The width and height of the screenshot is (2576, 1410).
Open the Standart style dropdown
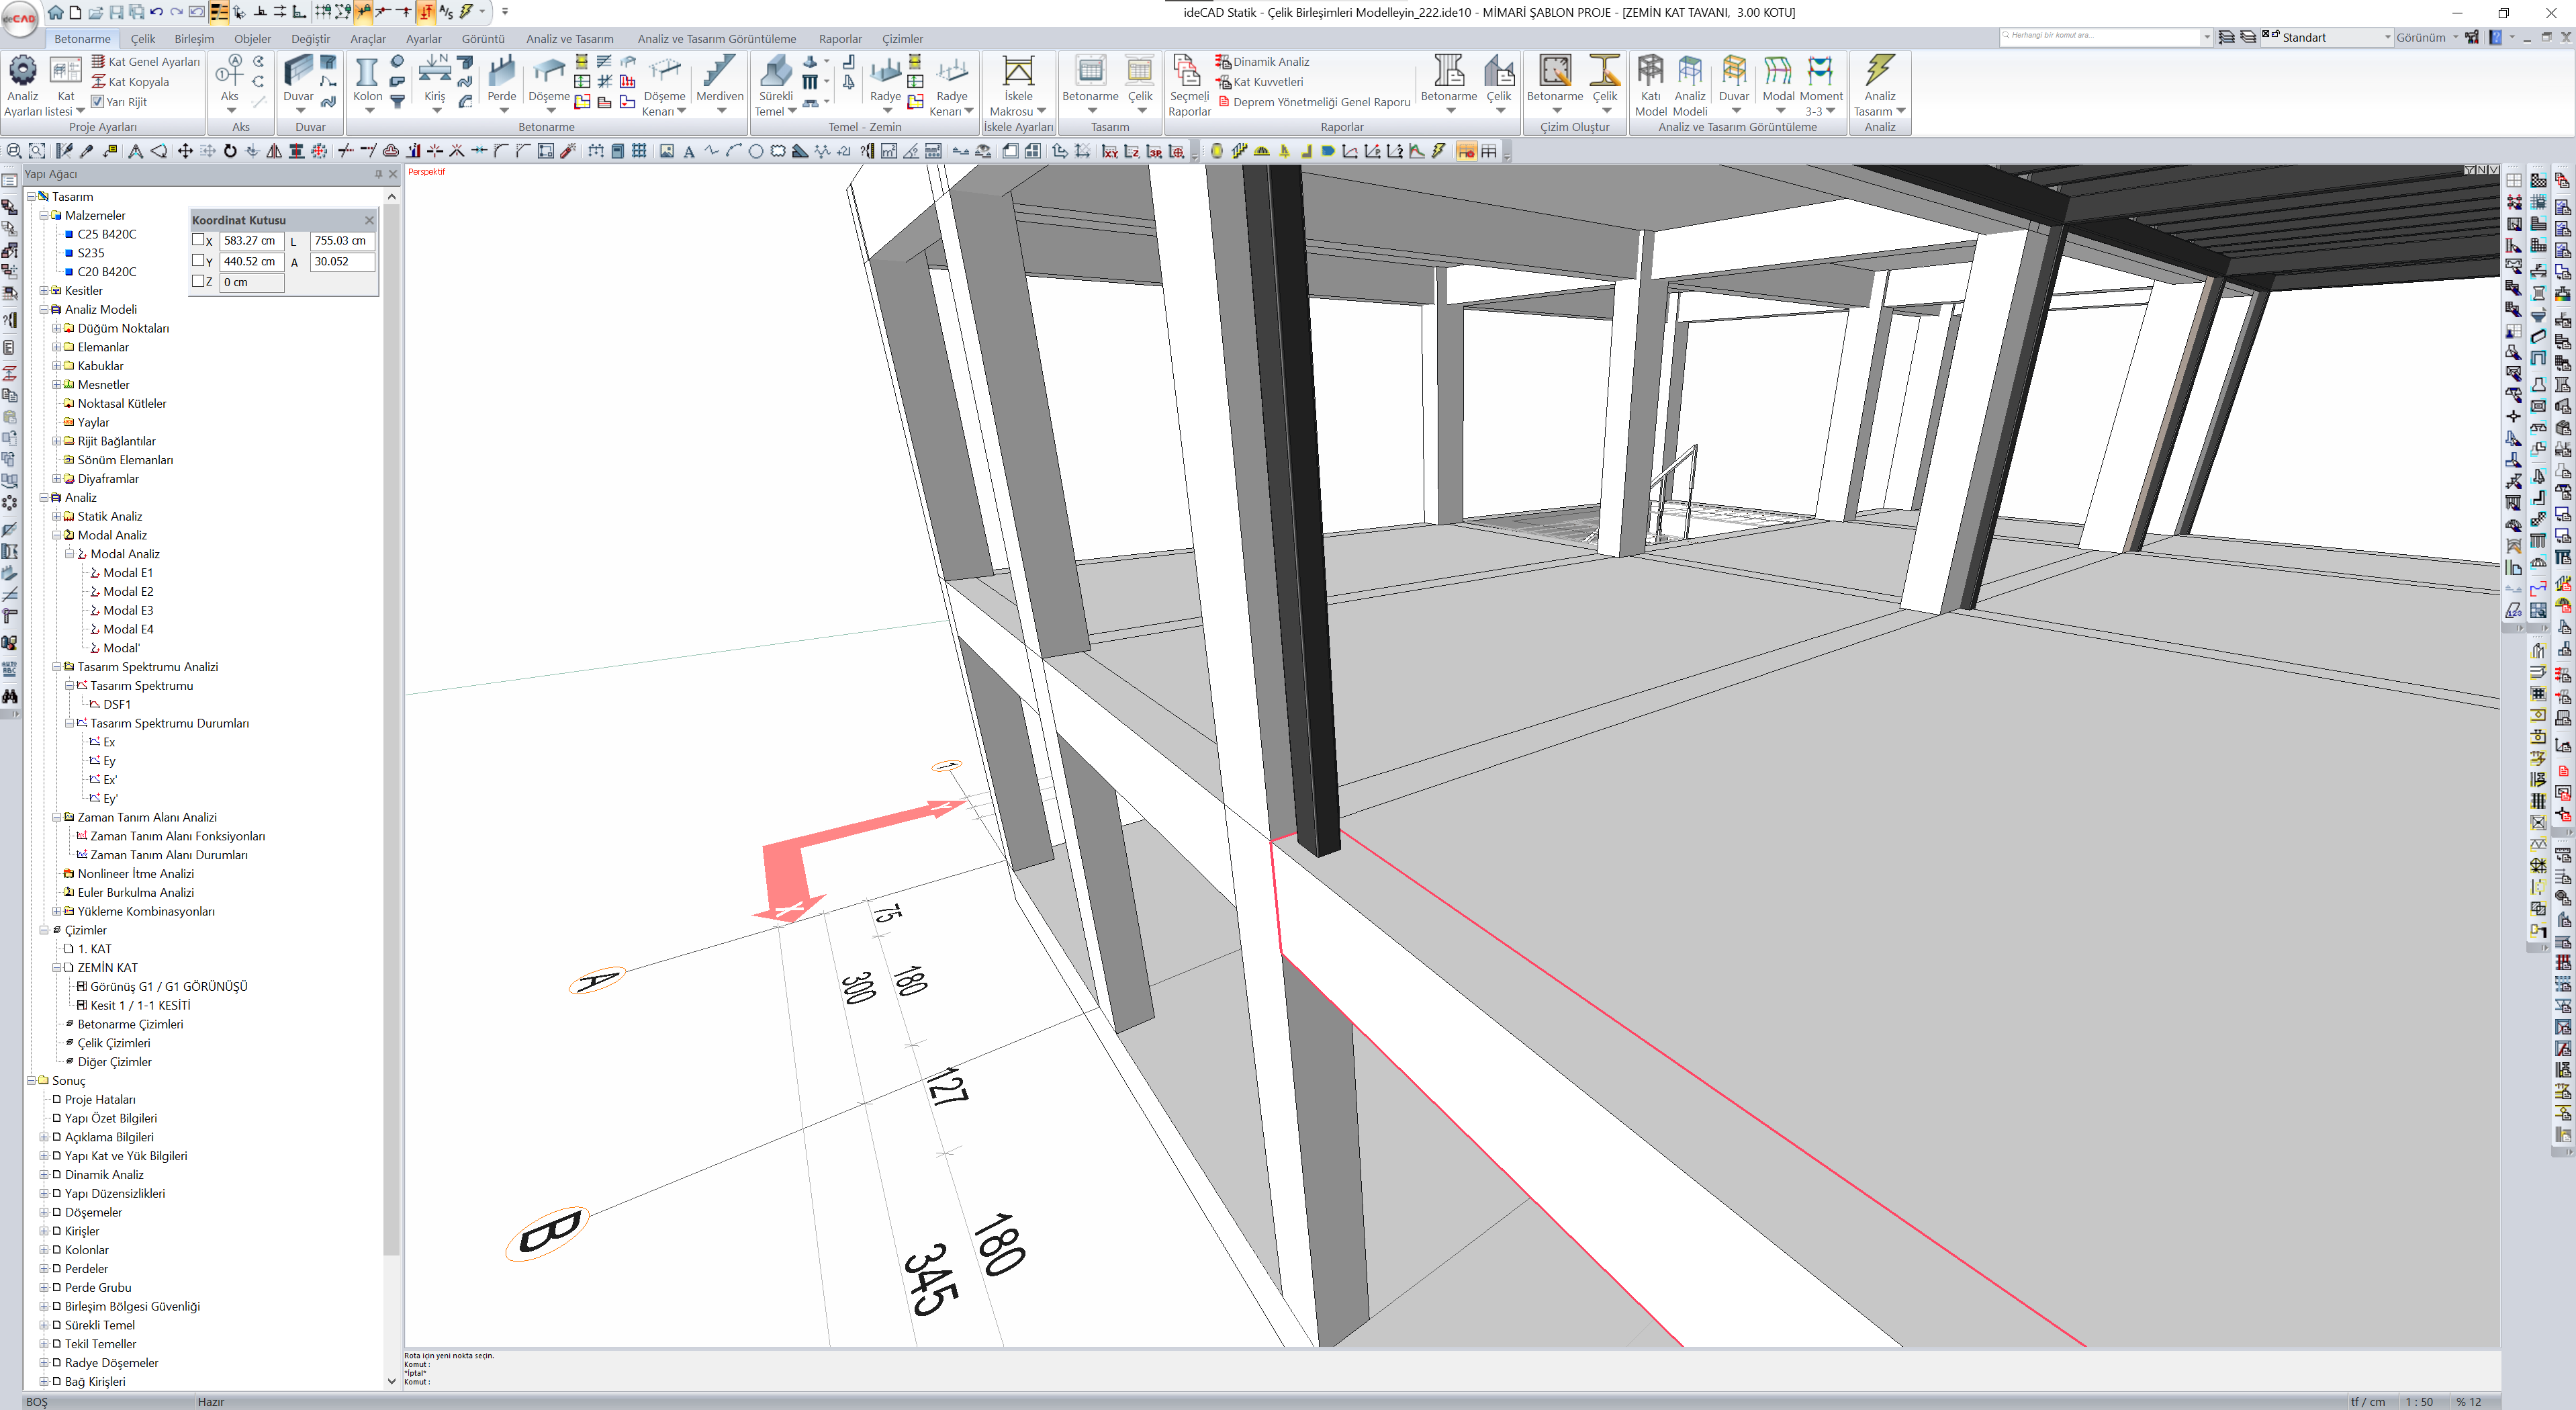[2387, 37]
